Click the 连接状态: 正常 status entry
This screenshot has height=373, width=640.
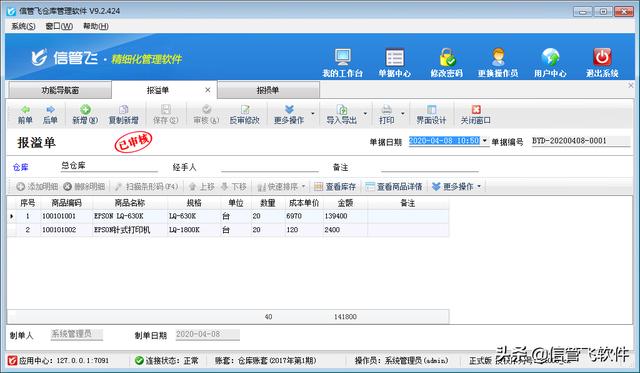pyautogui.click(x=167, y=360)
